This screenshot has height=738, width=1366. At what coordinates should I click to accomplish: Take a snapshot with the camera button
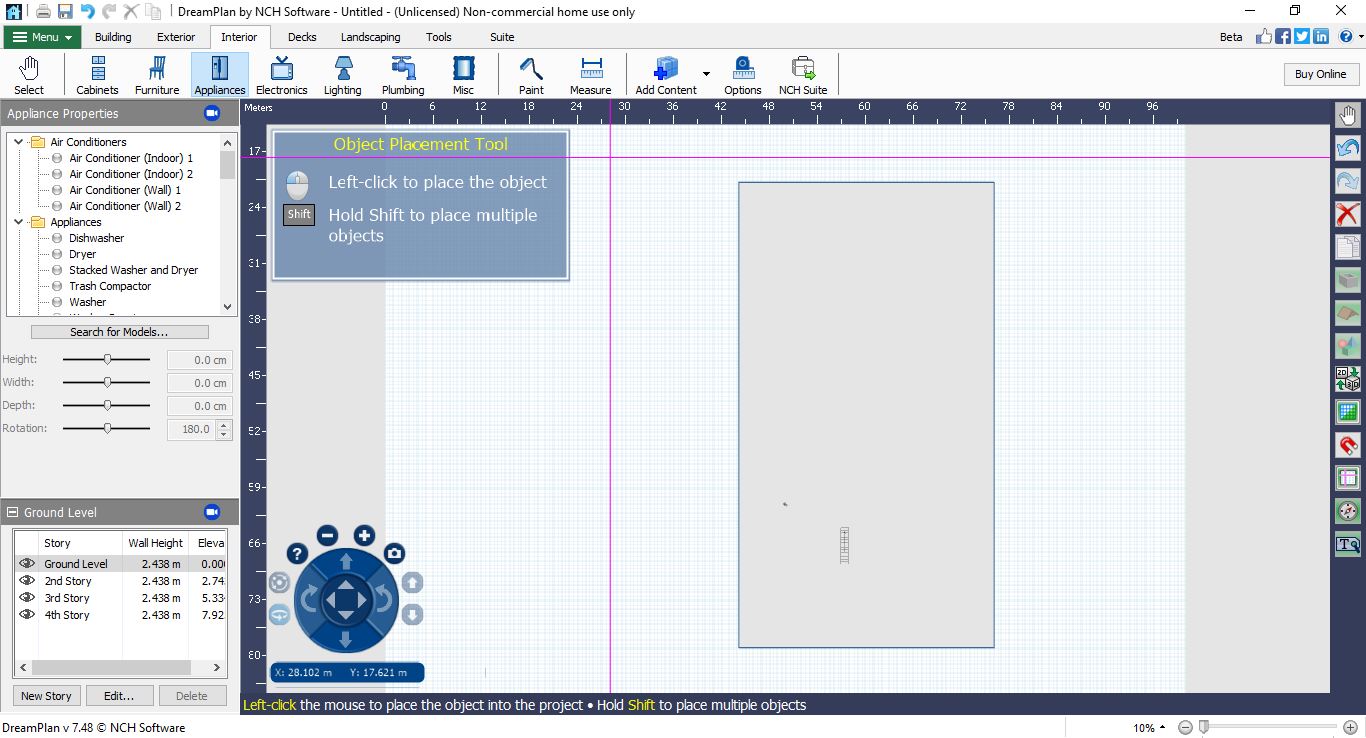[395, 553]
